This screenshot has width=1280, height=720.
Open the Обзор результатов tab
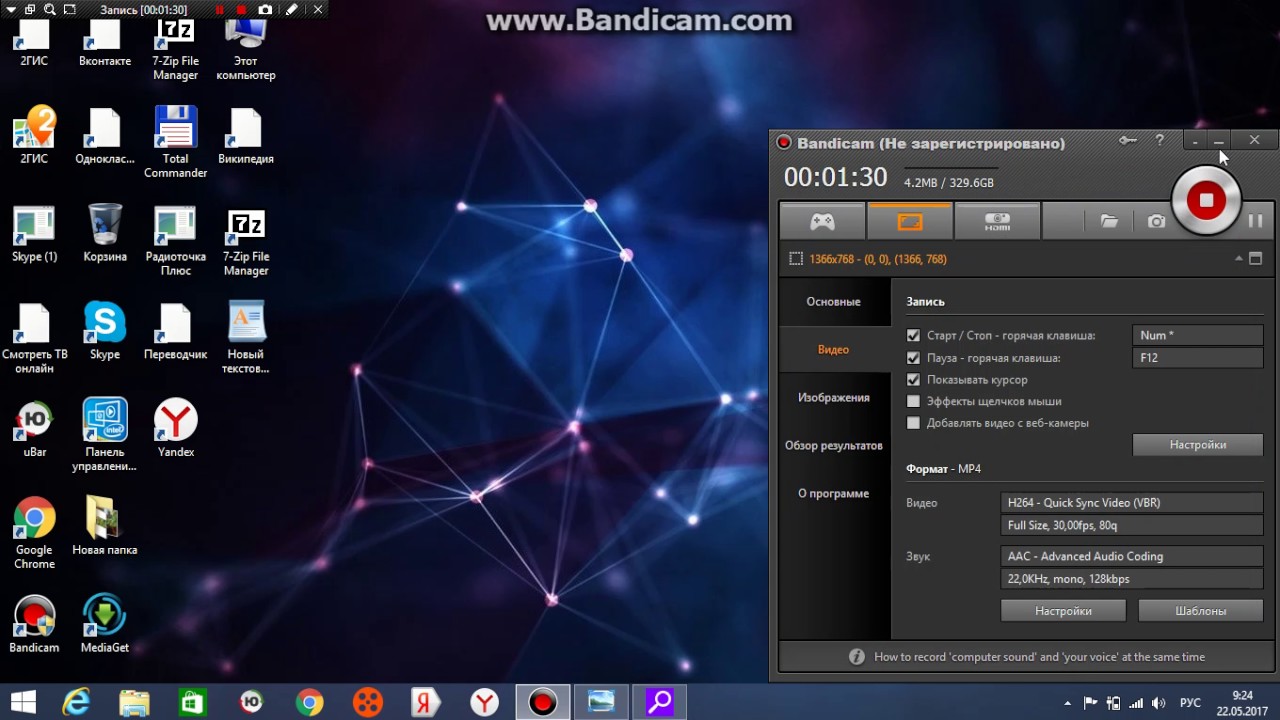click(x=834, y=446)
